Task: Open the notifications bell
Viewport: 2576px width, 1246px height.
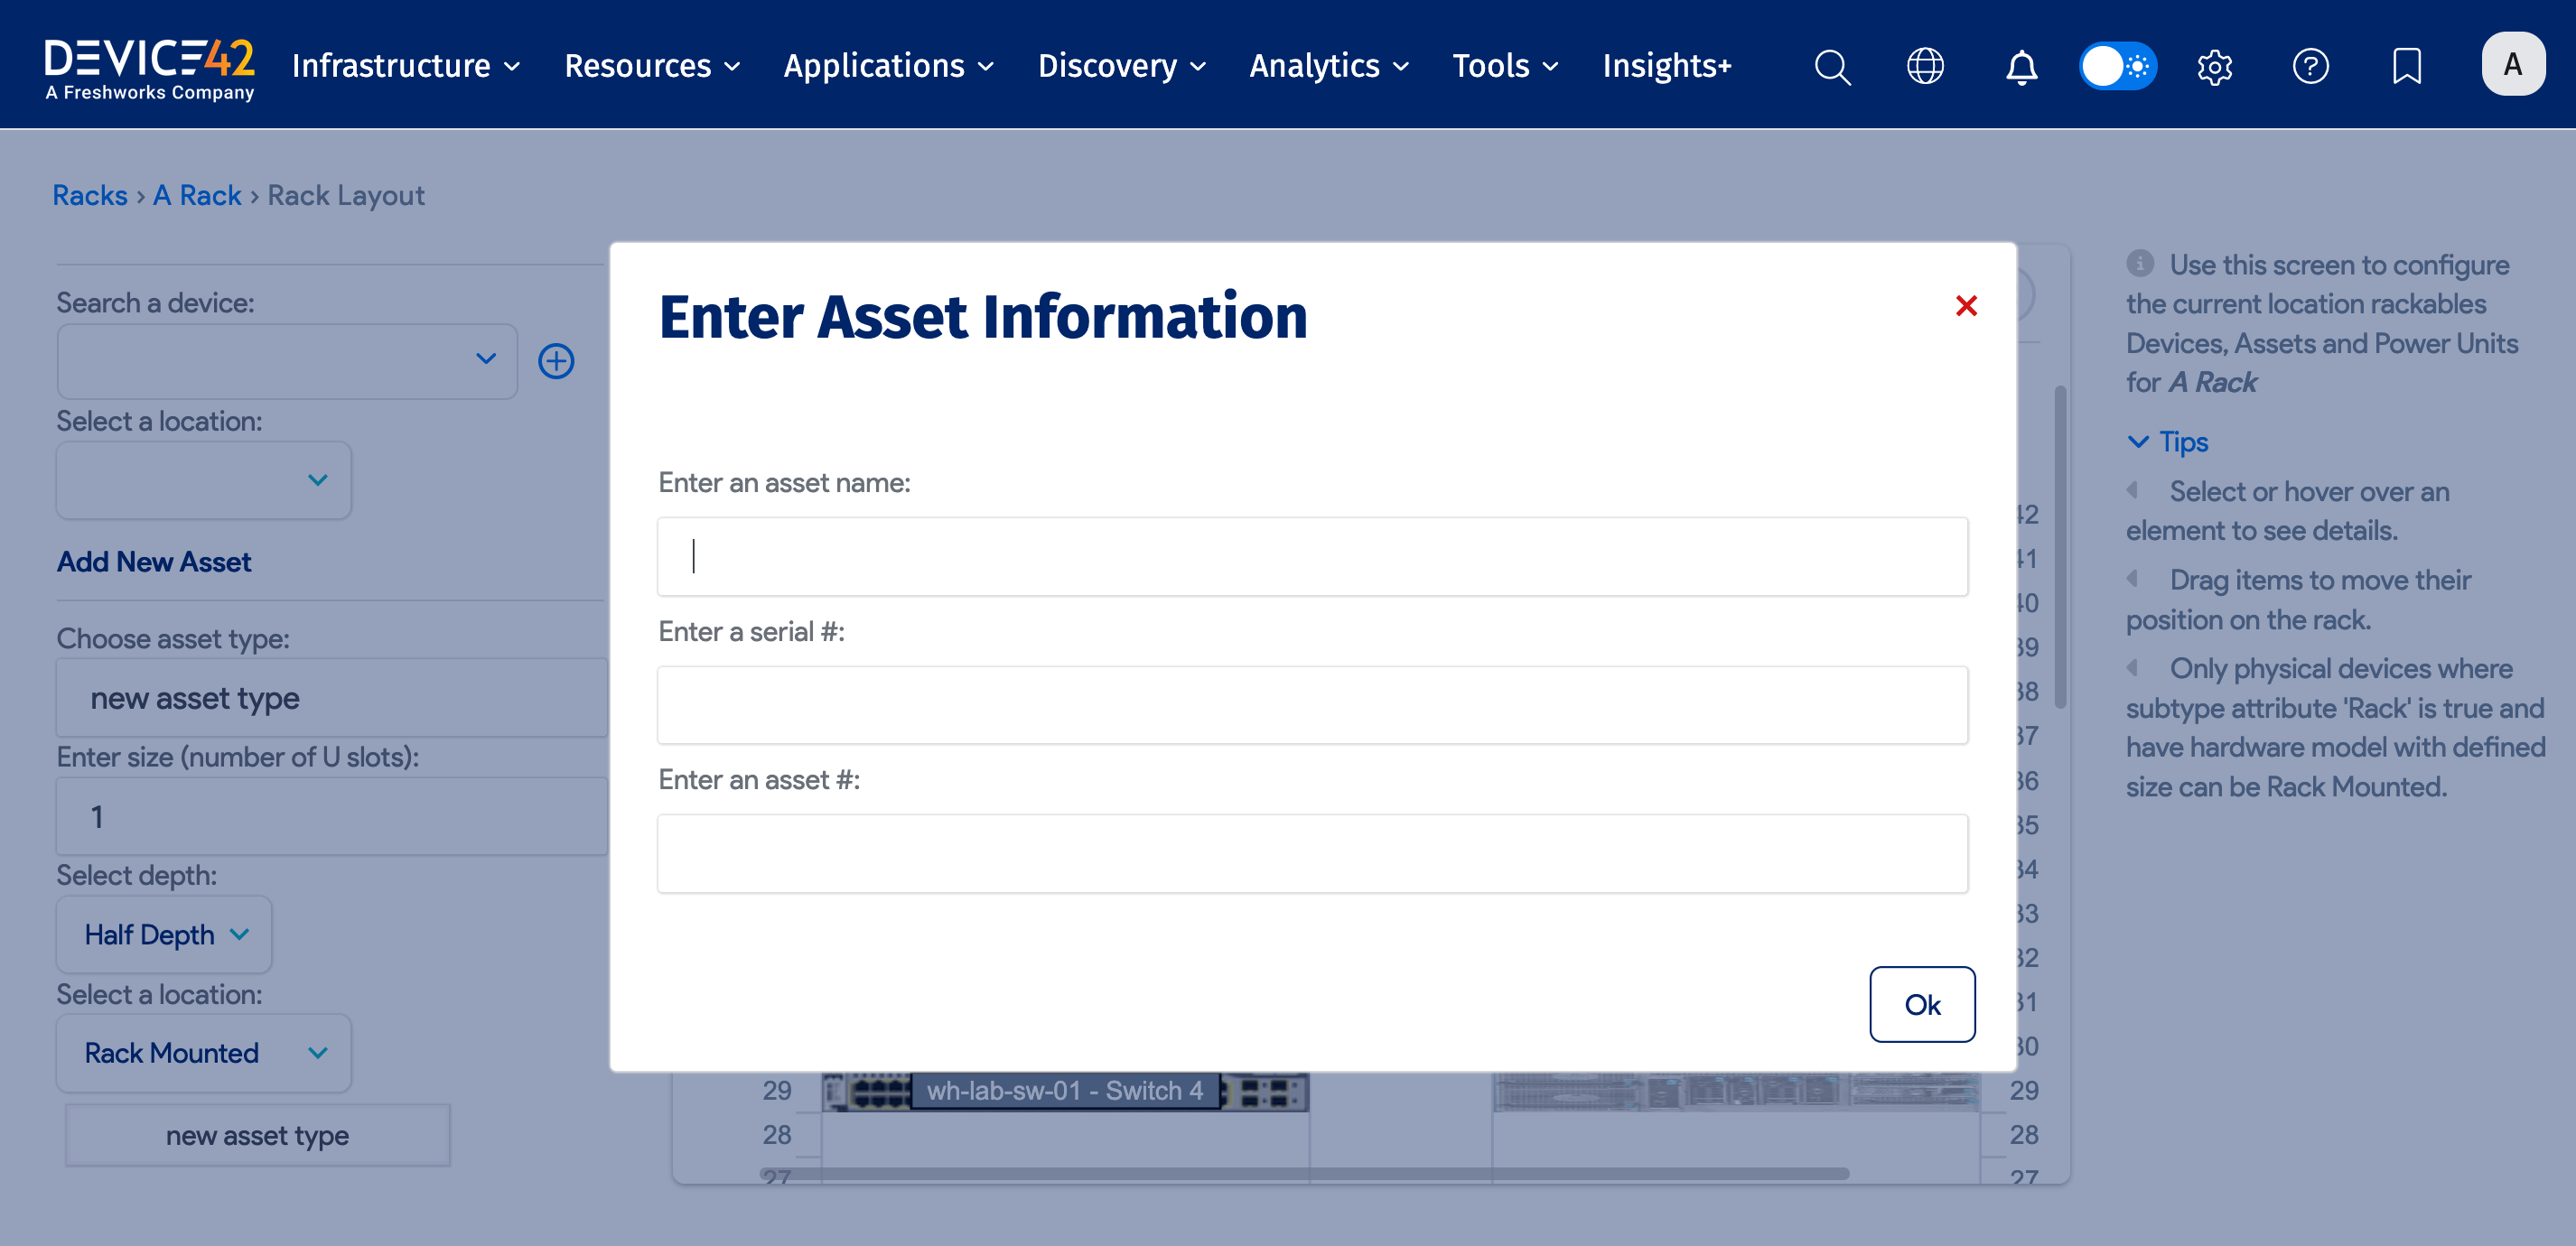Action: pyautogui.click(x=2021, y=66)
